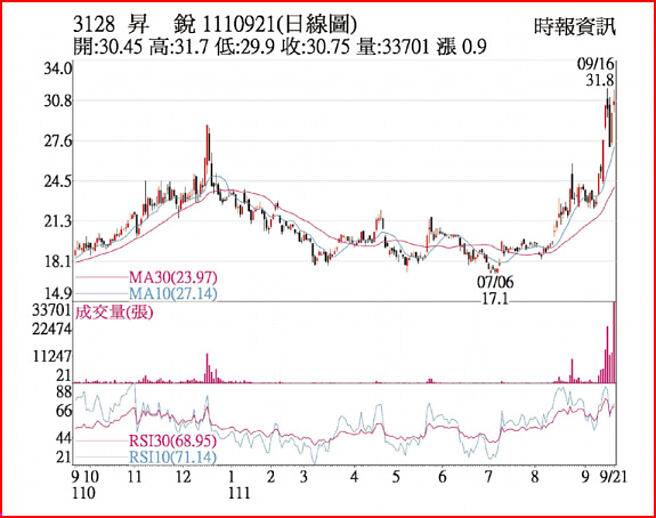Click the '成交量(張)' volume panel label
The image size is (656, 518).
(x=114, y=313)
